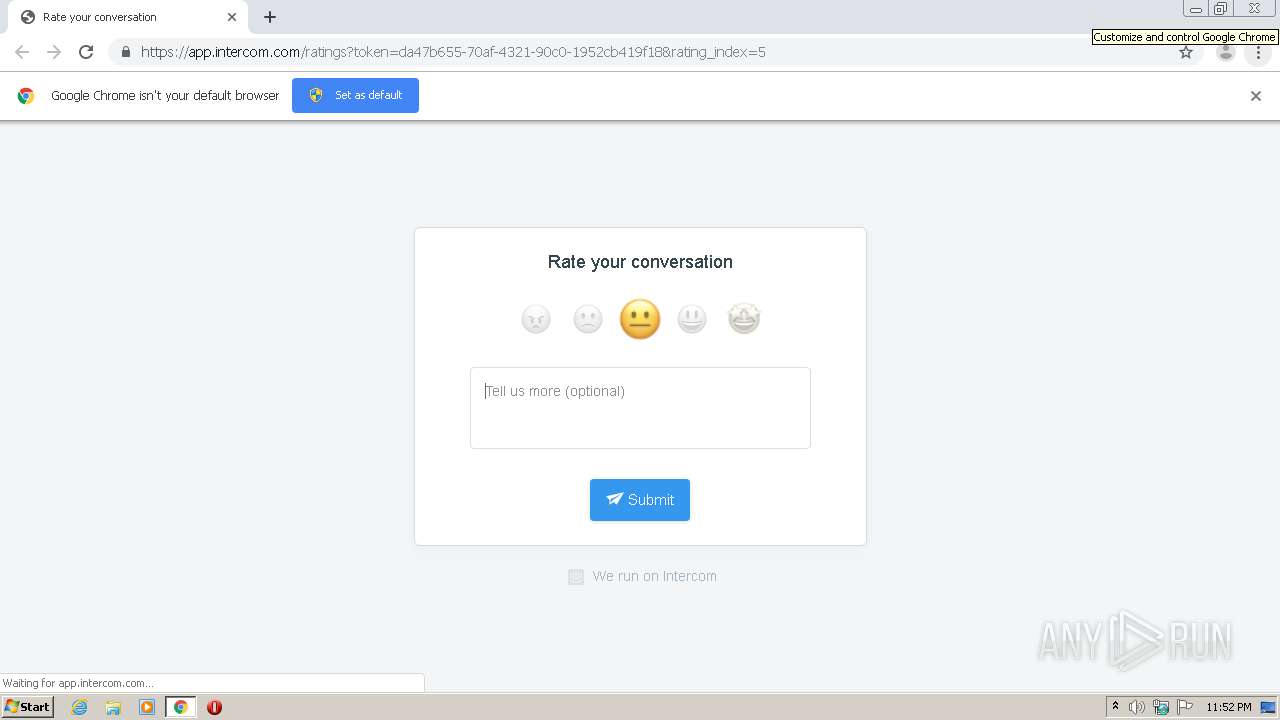Submit the conversation rating
This screenshot has height=720, width=1280.
[x=640, y=500]
